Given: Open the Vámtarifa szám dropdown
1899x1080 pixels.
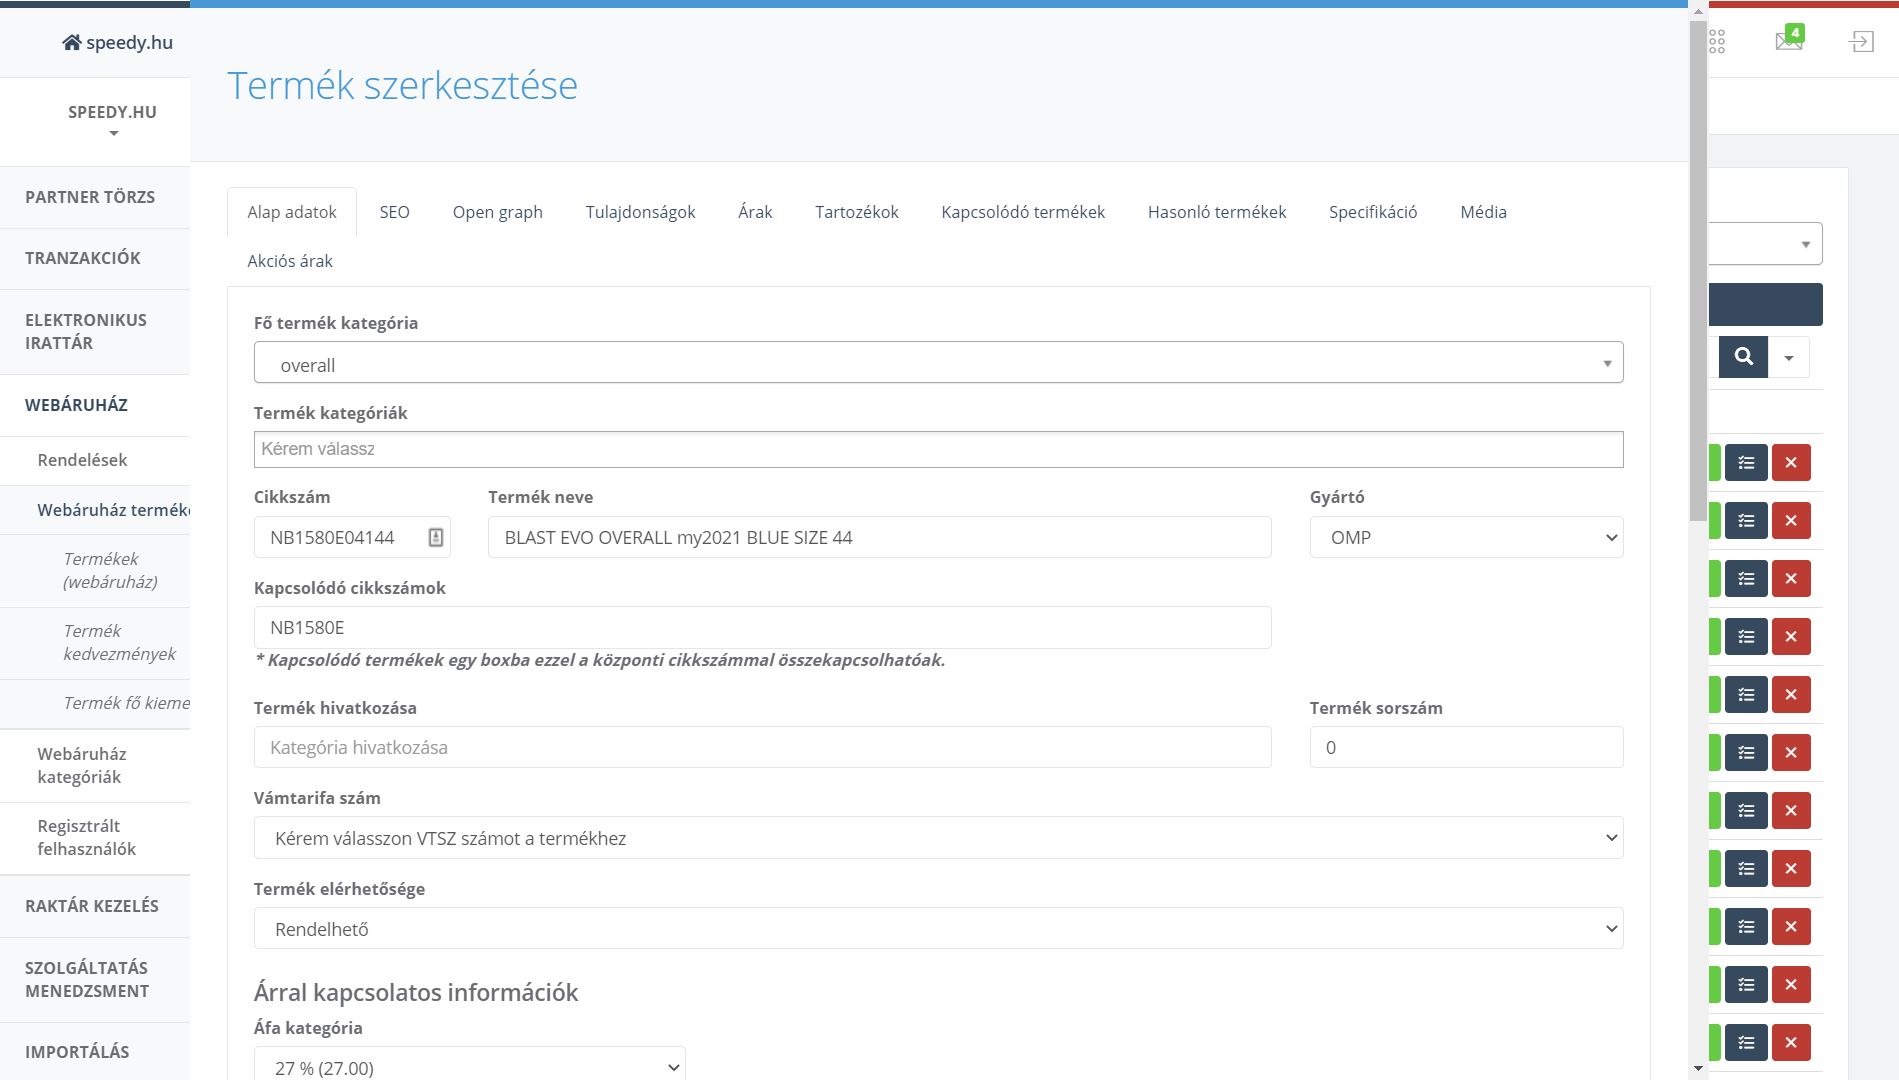Looking at the screenshot, I should [x=938, y=838].
